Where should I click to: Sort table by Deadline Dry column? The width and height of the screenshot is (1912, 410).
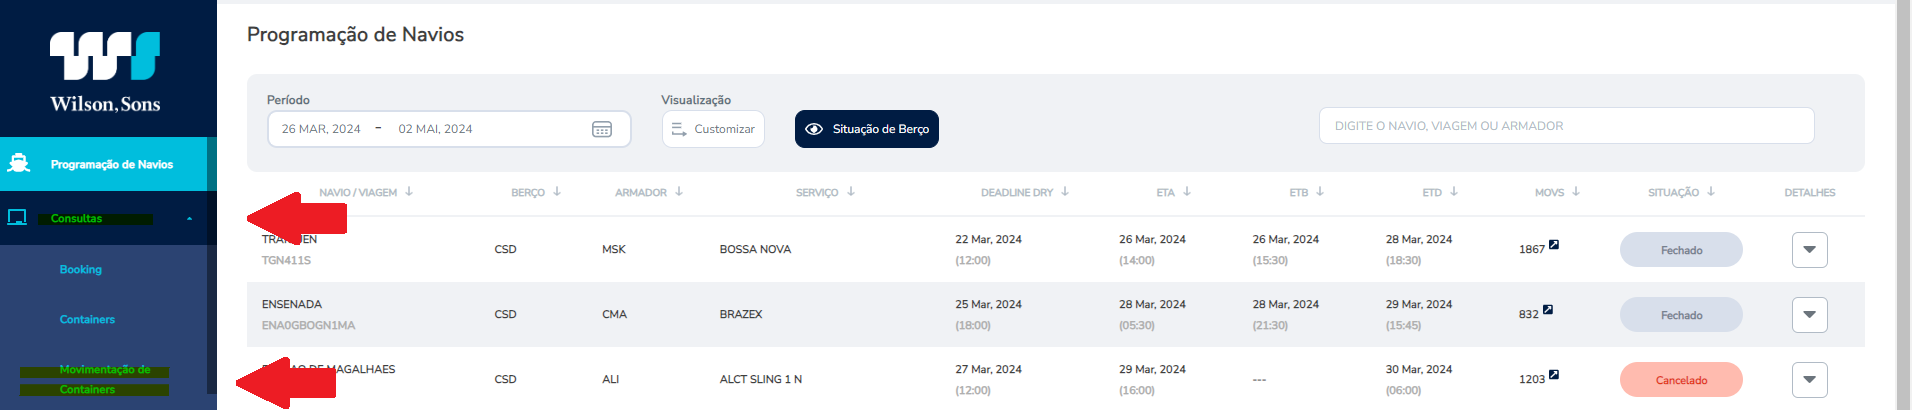(x=1065, y=191)
